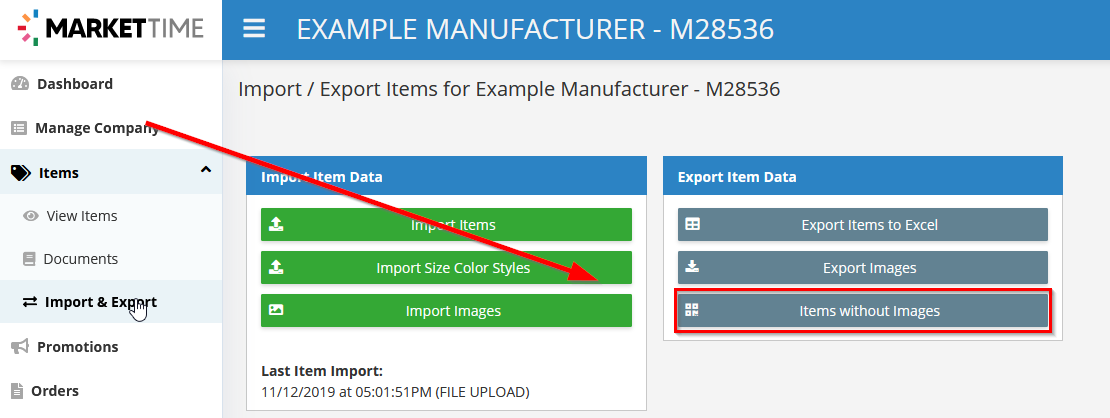
Task: Click the Items tag icon
Action: (21, 173)
